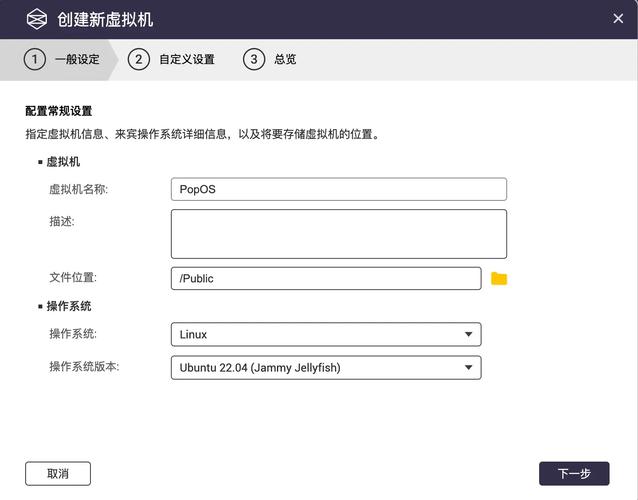The image size is (638, 500).
Task: Click the Virtualization Station logo icon
Action: point(37,19)
